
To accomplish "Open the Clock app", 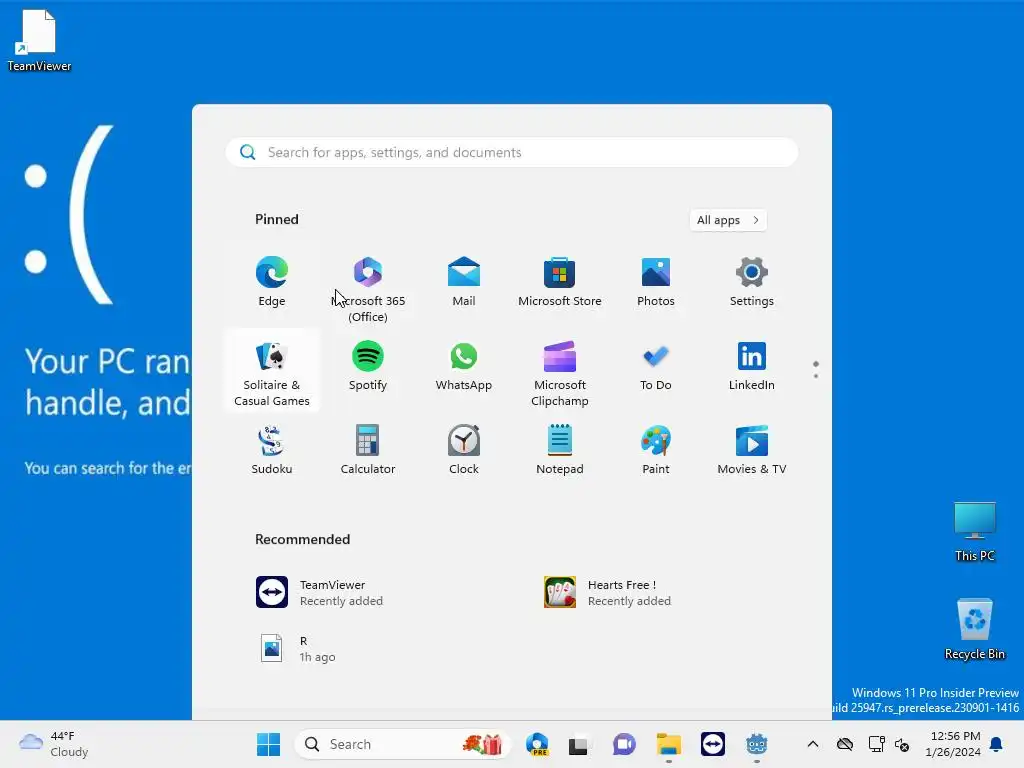I will 464,450.
